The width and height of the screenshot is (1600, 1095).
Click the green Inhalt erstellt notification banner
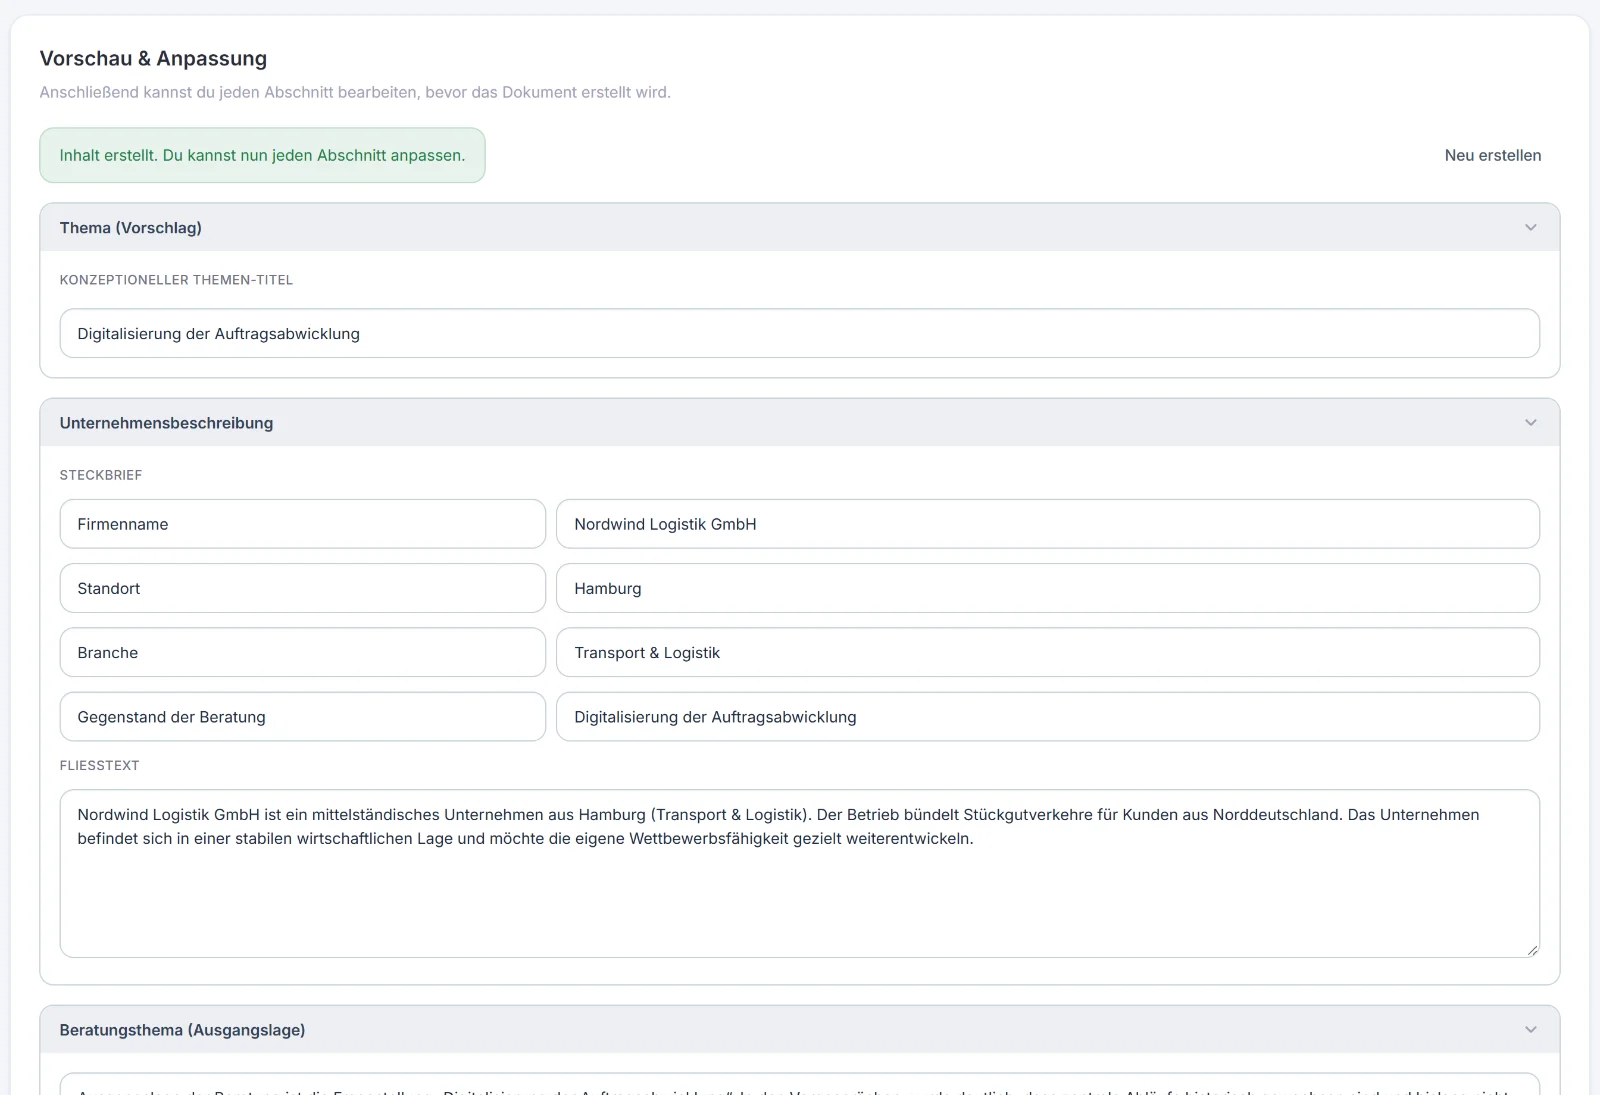click(x=262, y=155)
